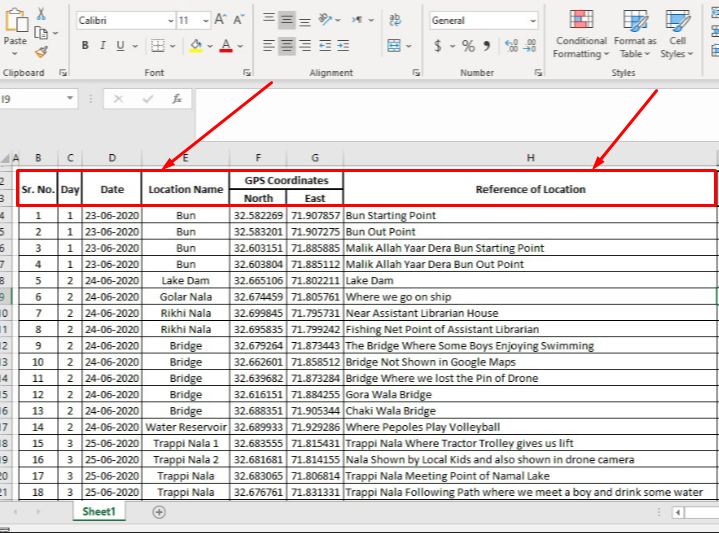This screenshot has width=719, height=533.
Task: Click the Cut scissors icon
Action: (41, 14)
